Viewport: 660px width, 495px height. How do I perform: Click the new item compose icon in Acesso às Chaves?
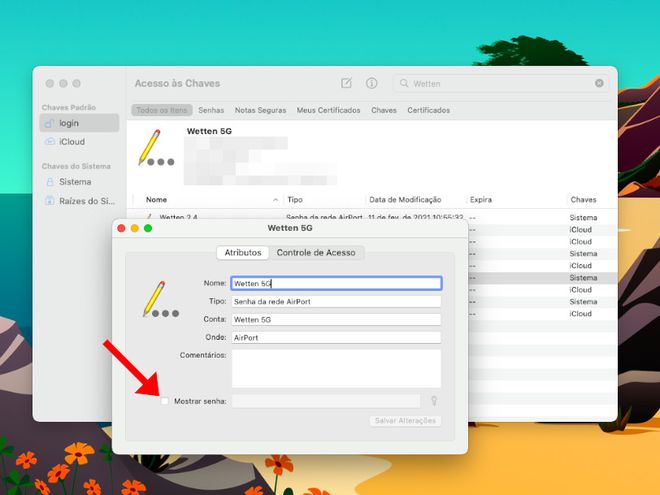click(x=346, y=83)
